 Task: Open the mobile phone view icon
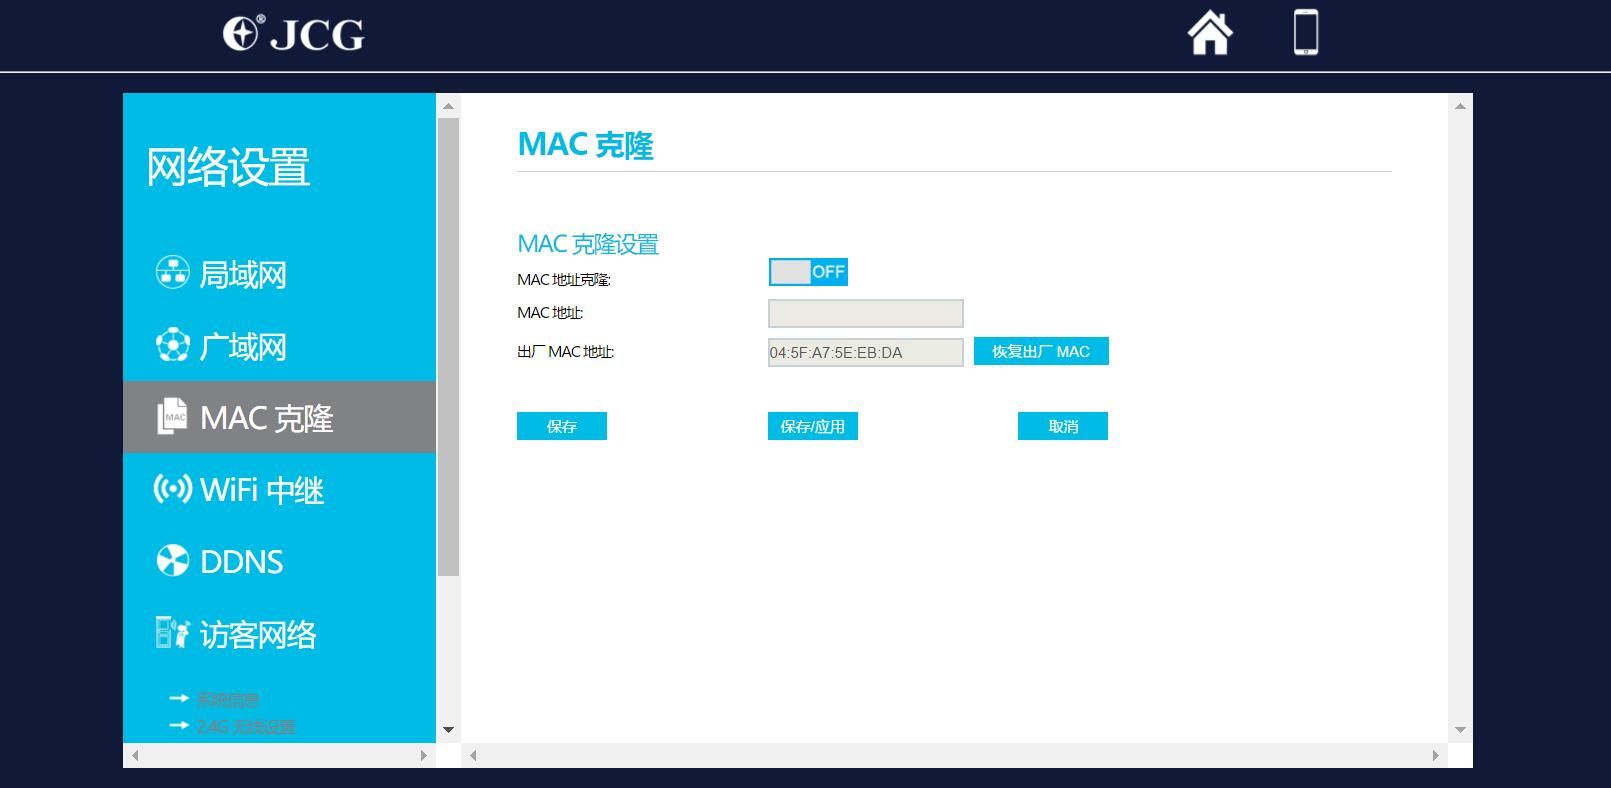pos(1306,32)
